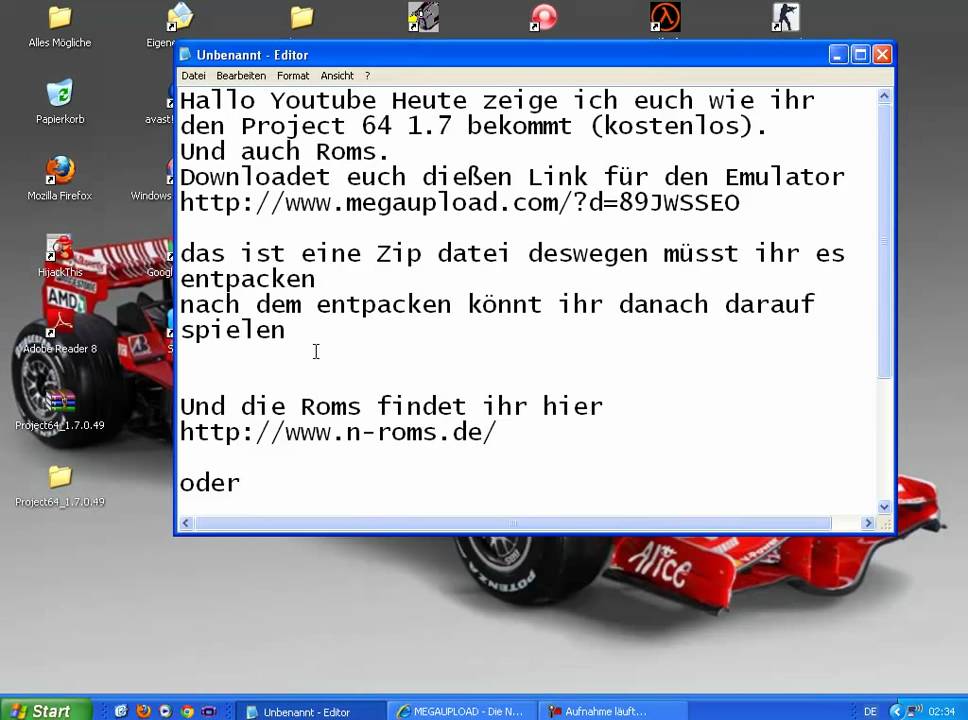968x720 pixels.
Task: Switch to Unbenannt - Editor taskbar button
Action: [x=311, y=711]
